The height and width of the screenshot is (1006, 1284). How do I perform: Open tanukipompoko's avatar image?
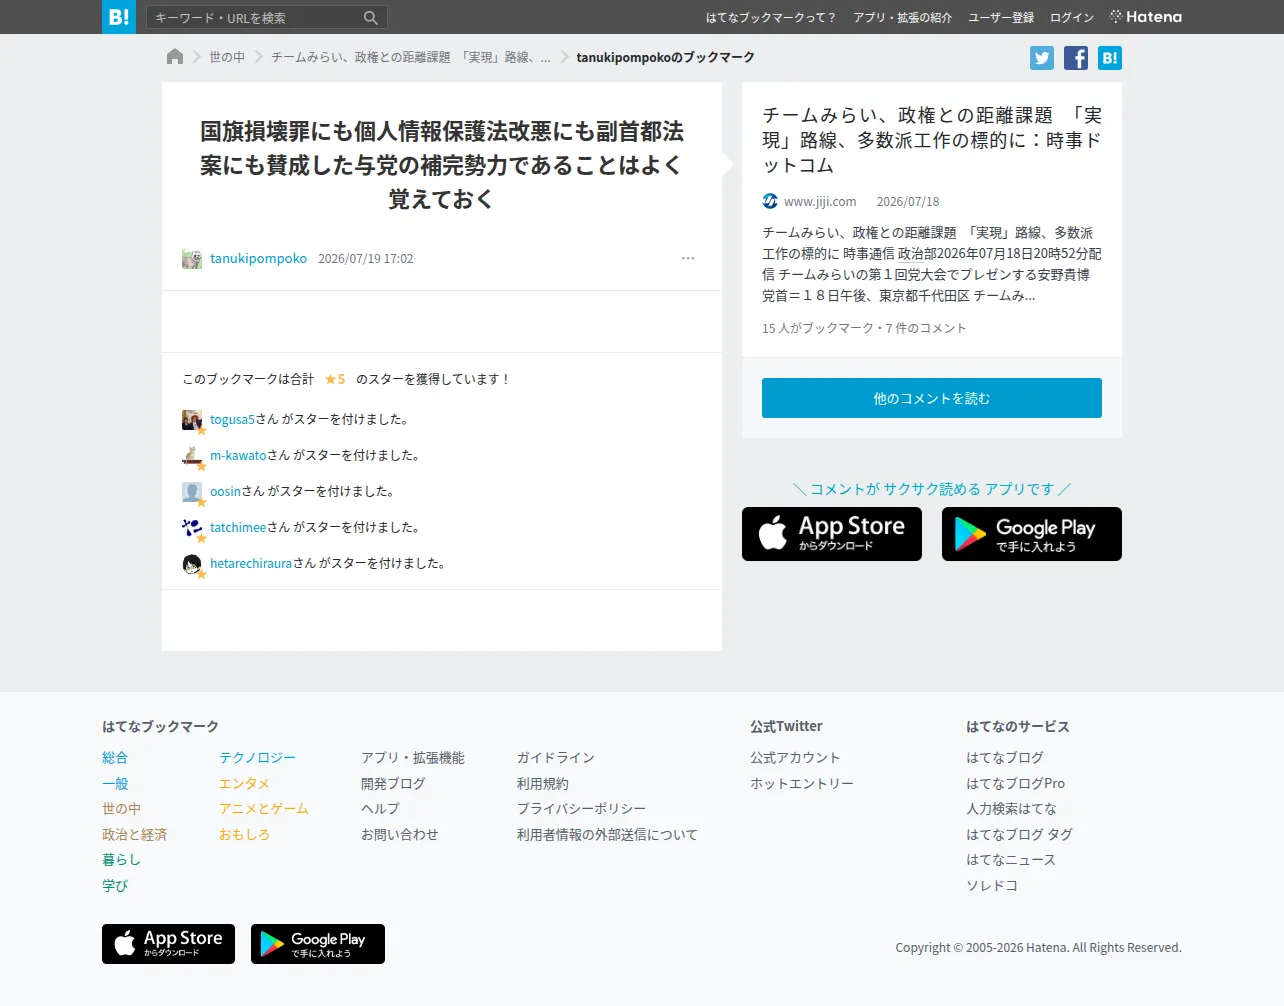tap(192, 259)
